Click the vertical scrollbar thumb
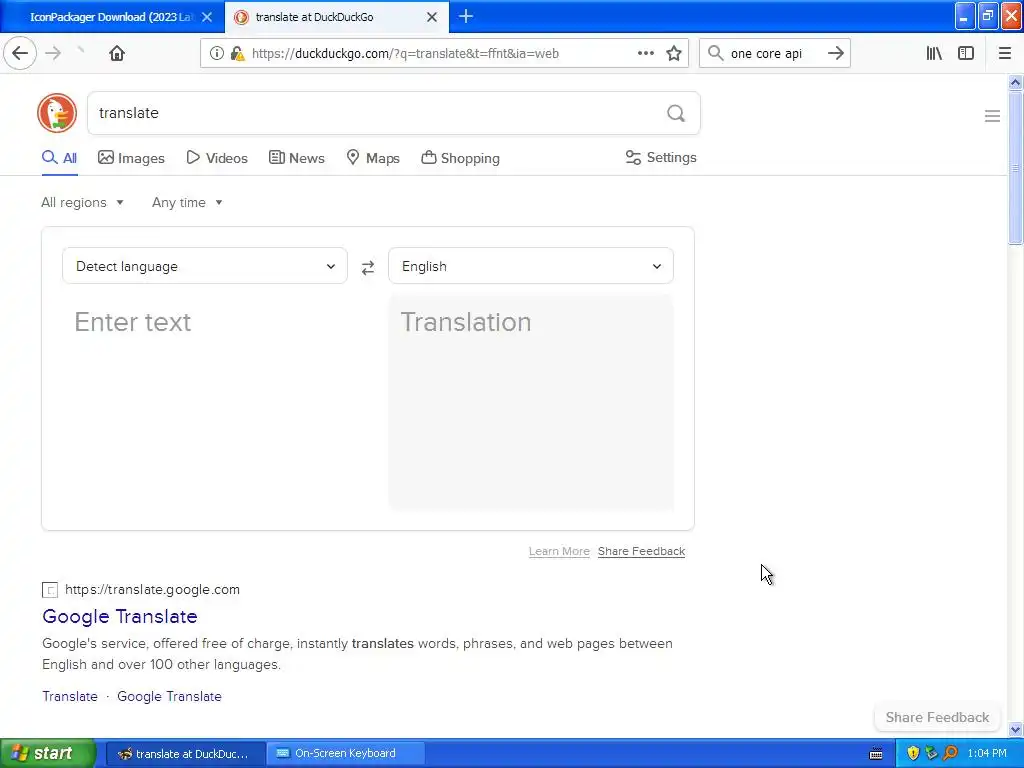Image resolution: width=1024 pixels, height=768 pixels. click(x=1015, y=168)
